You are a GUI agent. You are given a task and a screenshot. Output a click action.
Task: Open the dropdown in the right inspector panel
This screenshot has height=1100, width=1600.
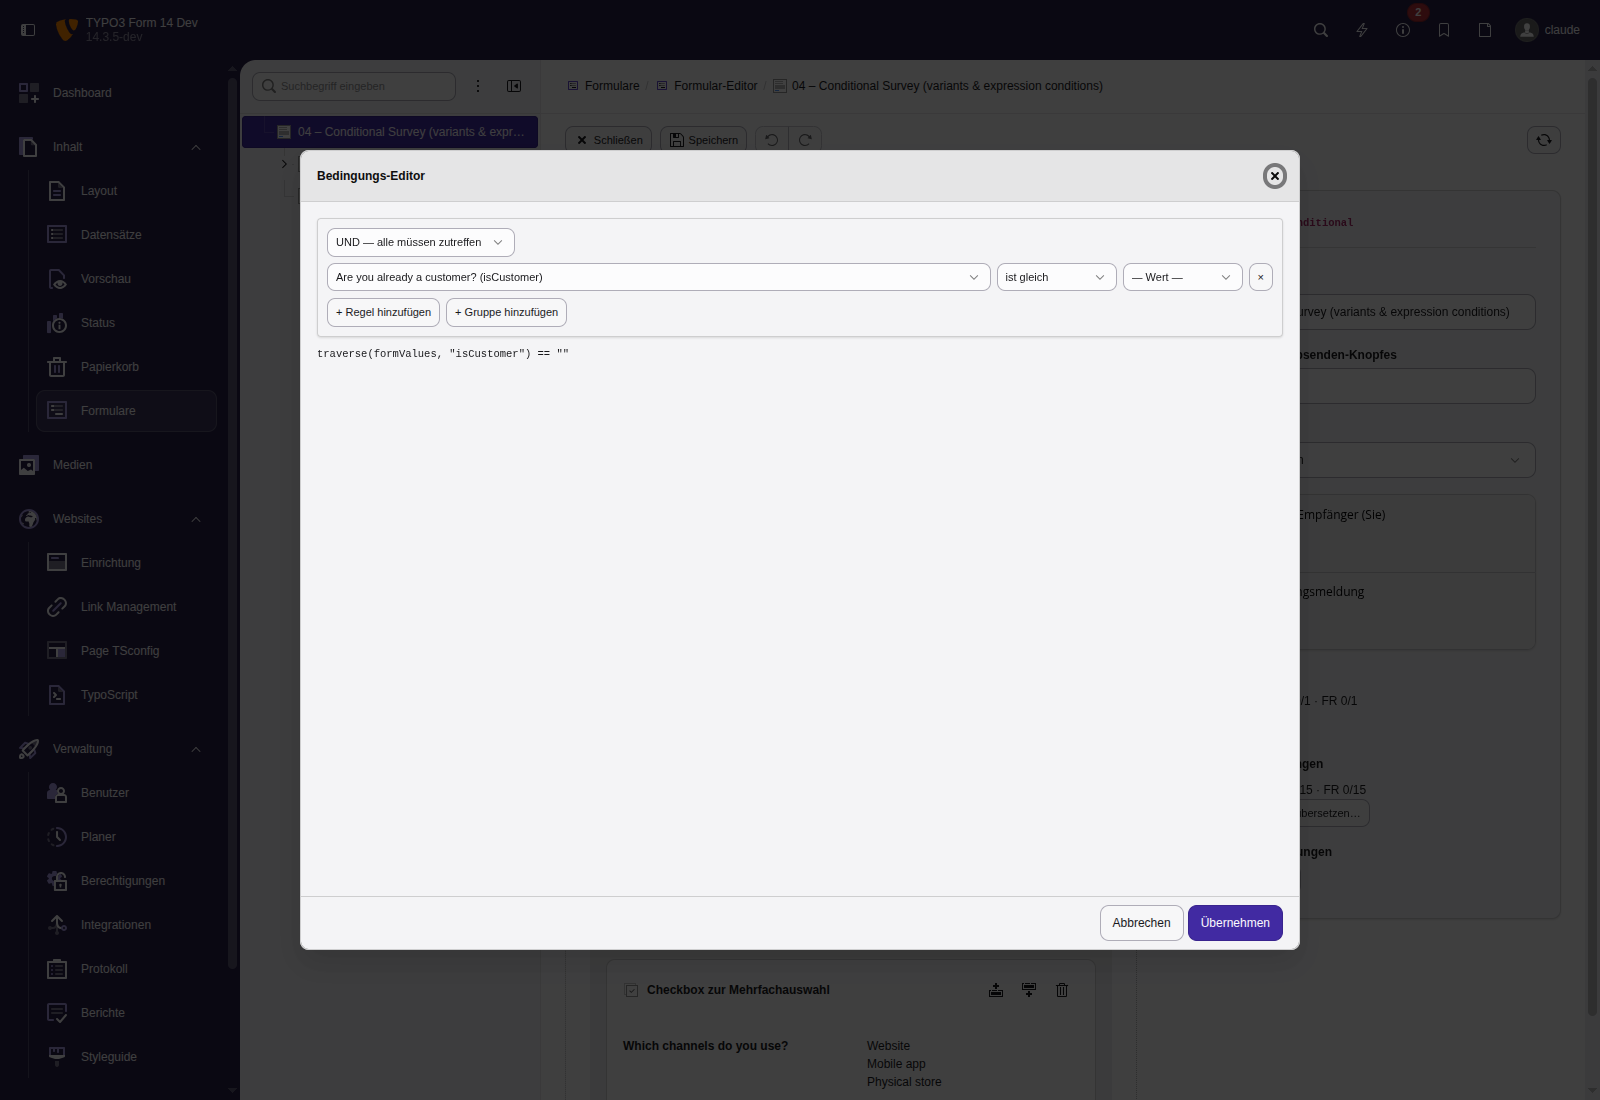tap(1417, 460)
